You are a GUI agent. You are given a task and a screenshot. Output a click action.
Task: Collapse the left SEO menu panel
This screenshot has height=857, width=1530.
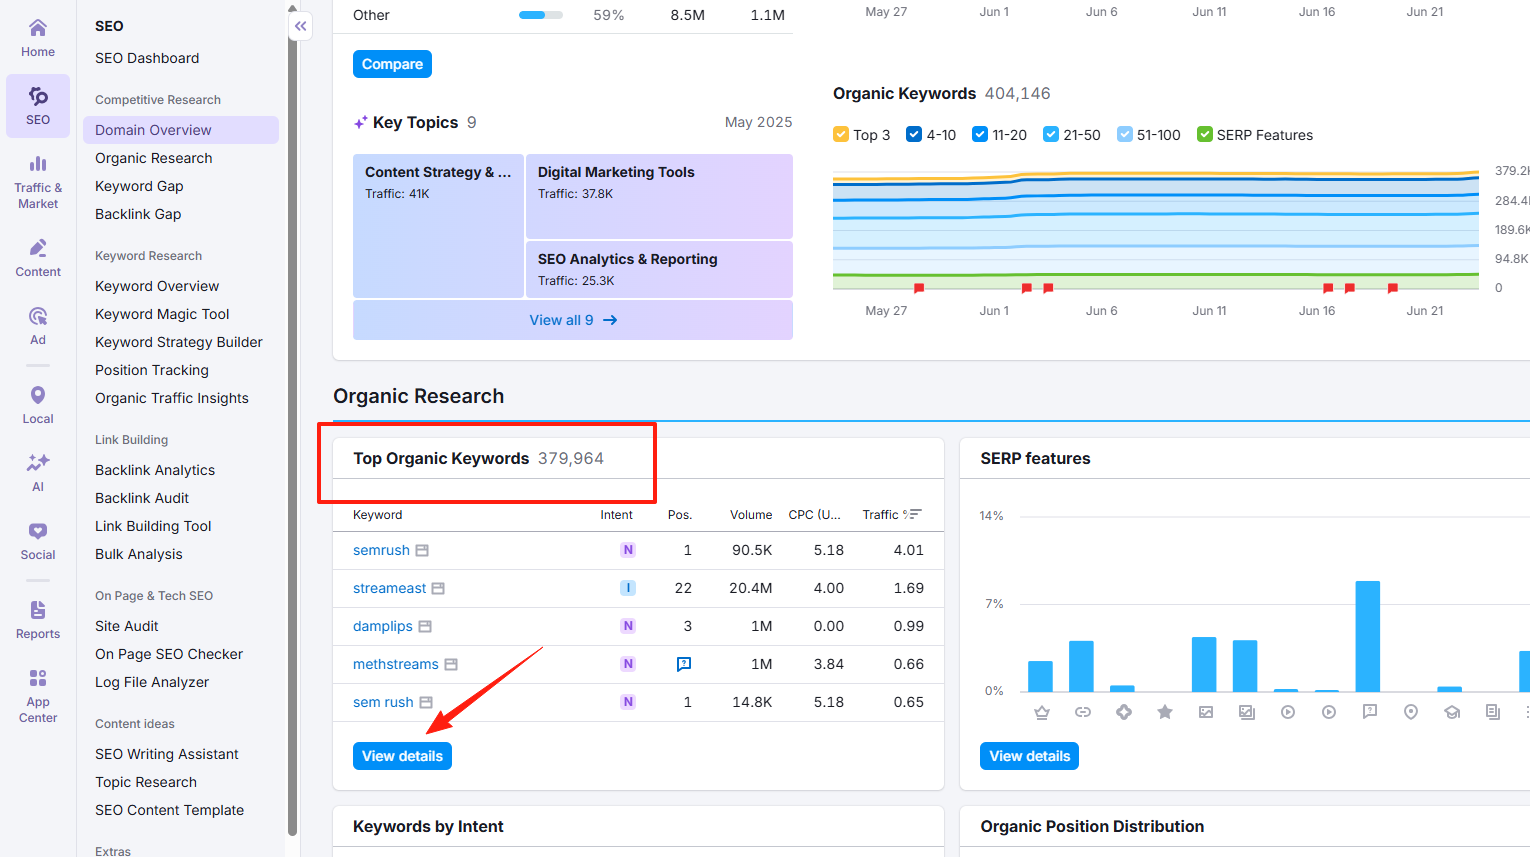(x=301, y=26)
